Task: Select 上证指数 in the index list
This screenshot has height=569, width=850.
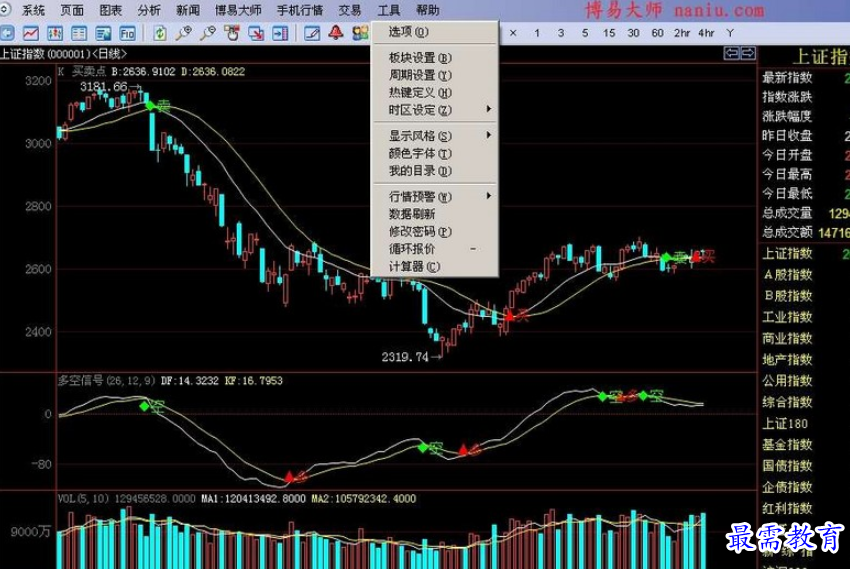Action: click(x=787, y=254)
